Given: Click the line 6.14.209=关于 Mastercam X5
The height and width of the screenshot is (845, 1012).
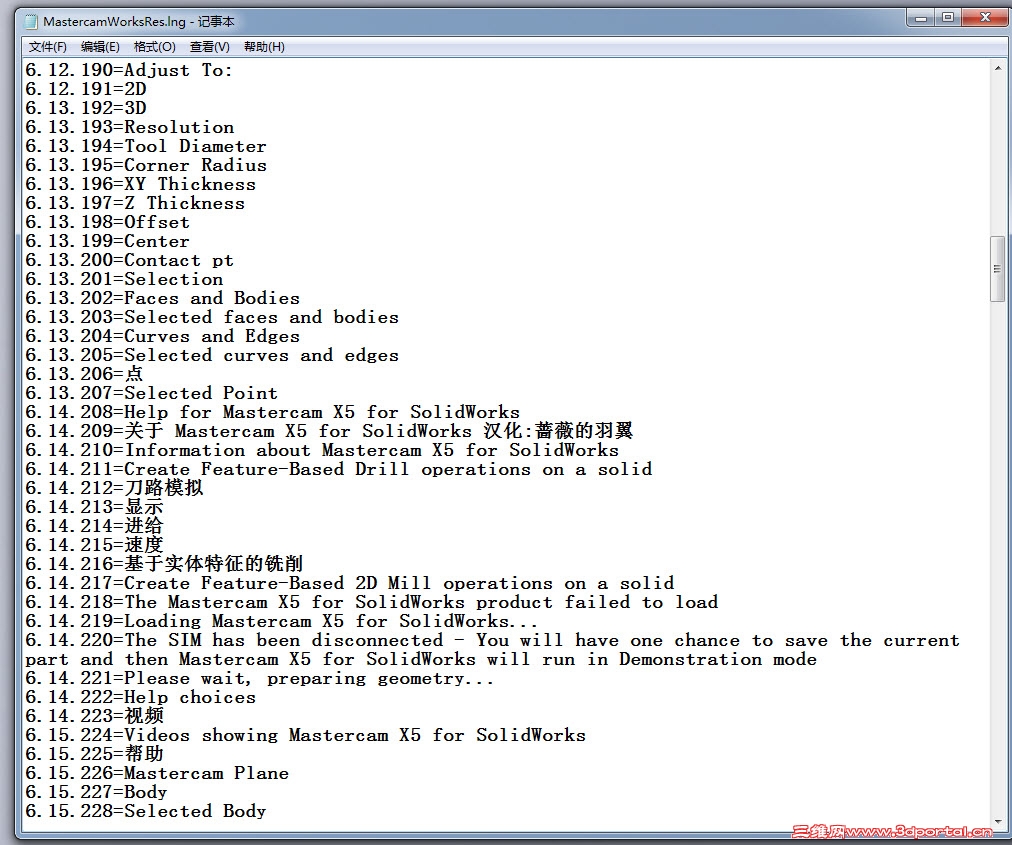Looking at the screenshot, I should click(x=329, y=431).
